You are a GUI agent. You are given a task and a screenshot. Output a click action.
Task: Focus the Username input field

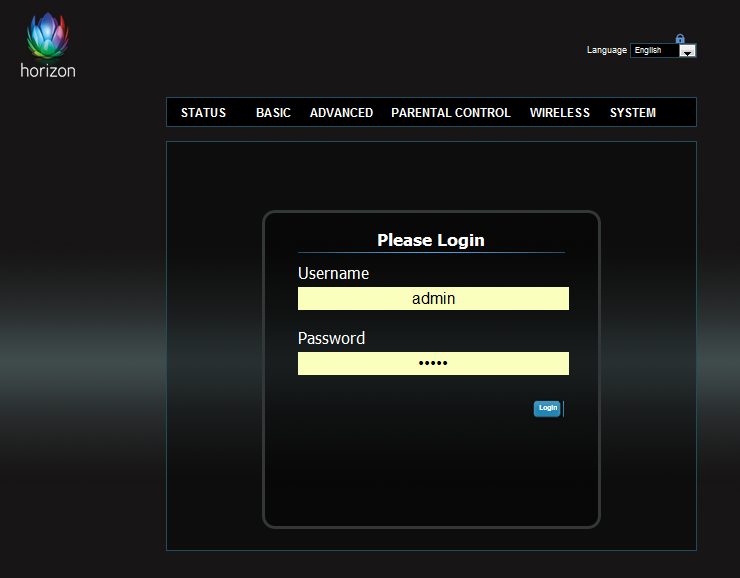[x=433, y=299]
